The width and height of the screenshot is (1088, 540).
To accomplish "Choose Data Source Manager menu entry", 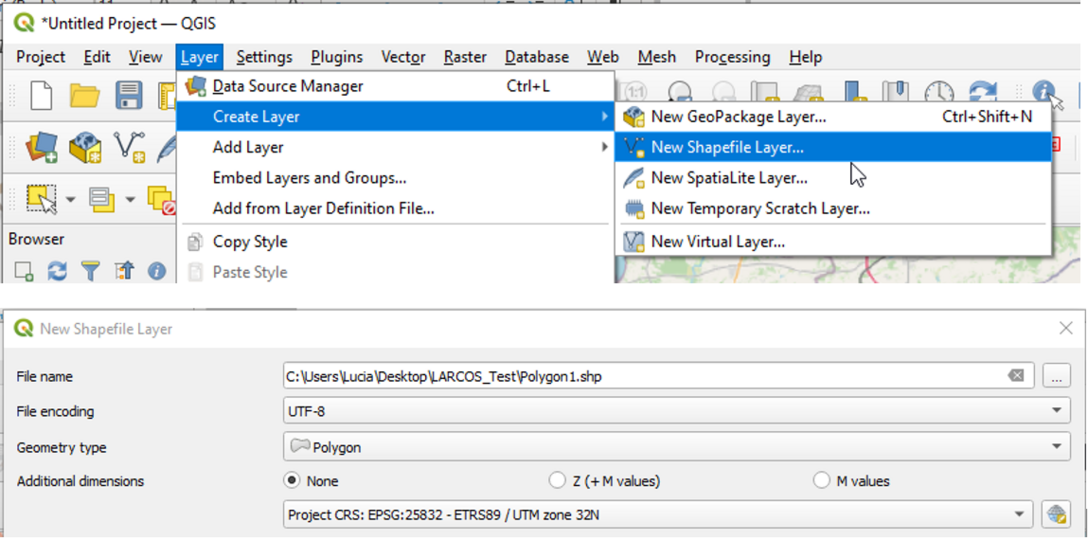I will click(396, 87).
